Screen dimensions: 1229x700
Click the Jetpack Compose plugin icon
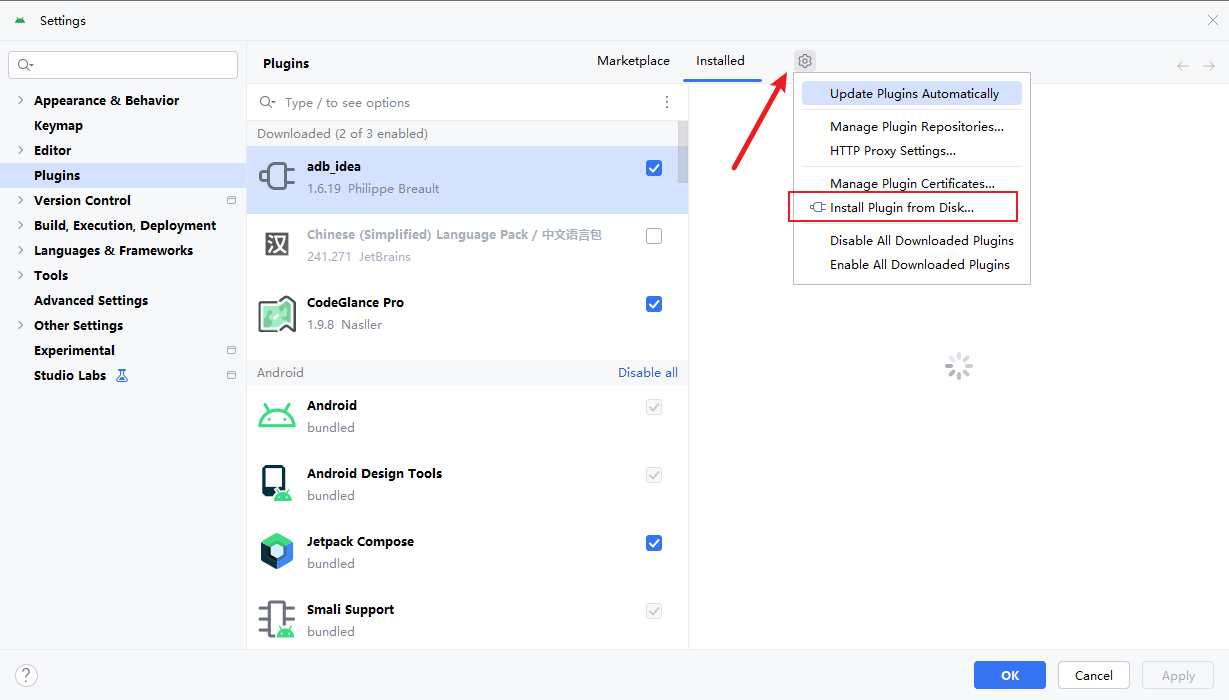(277, 552)
